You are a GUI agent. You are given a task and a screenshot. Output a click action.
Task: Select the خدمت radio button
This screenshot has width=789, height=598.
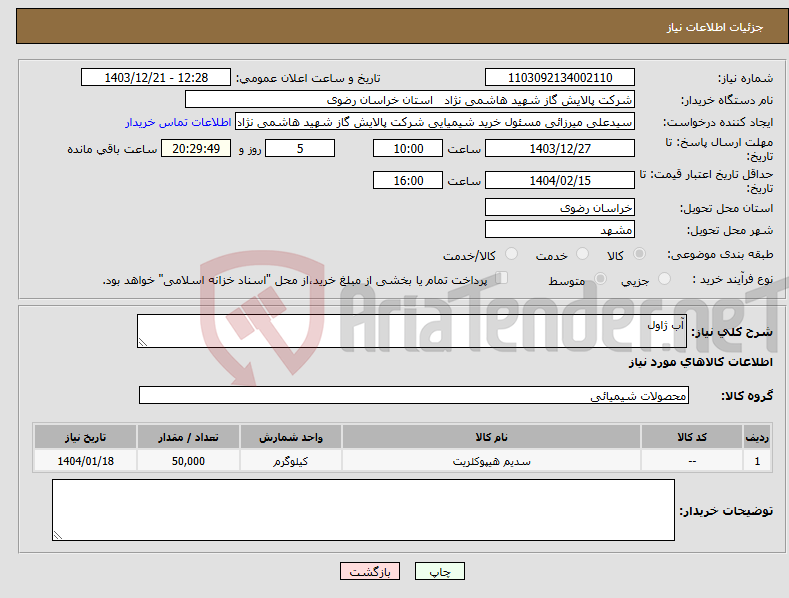(x=582, y=254)
